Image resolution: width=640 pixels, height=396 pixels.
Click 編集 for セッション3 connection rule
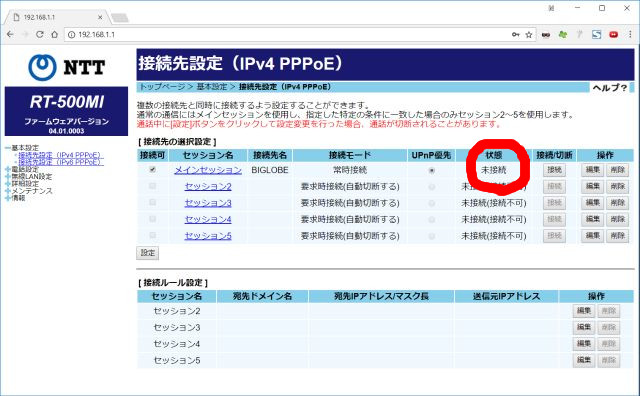coord(584,327)
